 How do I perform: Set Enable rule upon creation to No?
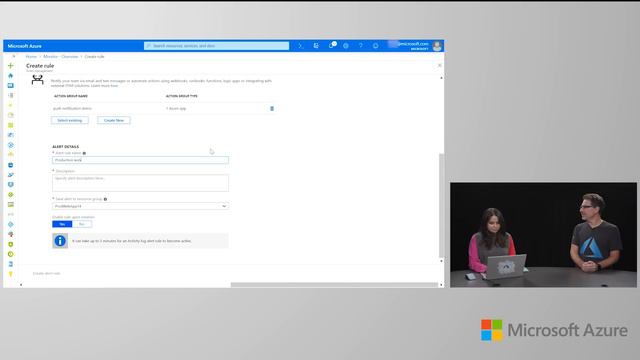tap(82, 224)
